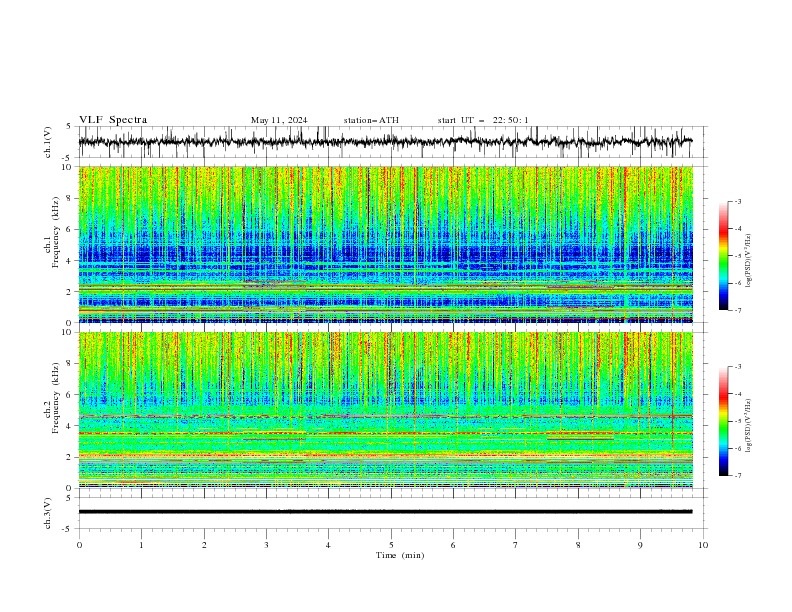Screen dimensions: 792x612
Task: Click the ch.1 color bar '-3' label
Action: (737, 201)
